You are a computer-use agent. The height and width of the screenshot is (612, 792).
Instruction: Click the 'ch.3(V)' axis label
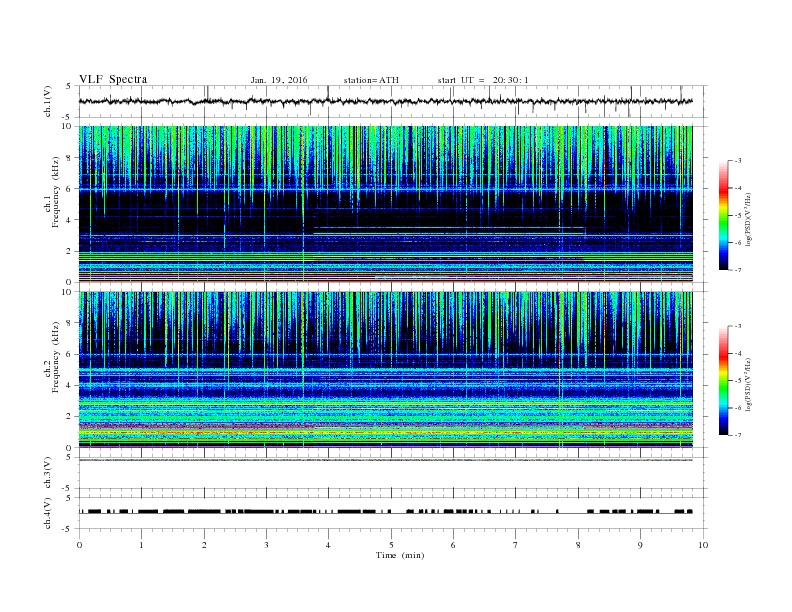(x=48, y=473)
